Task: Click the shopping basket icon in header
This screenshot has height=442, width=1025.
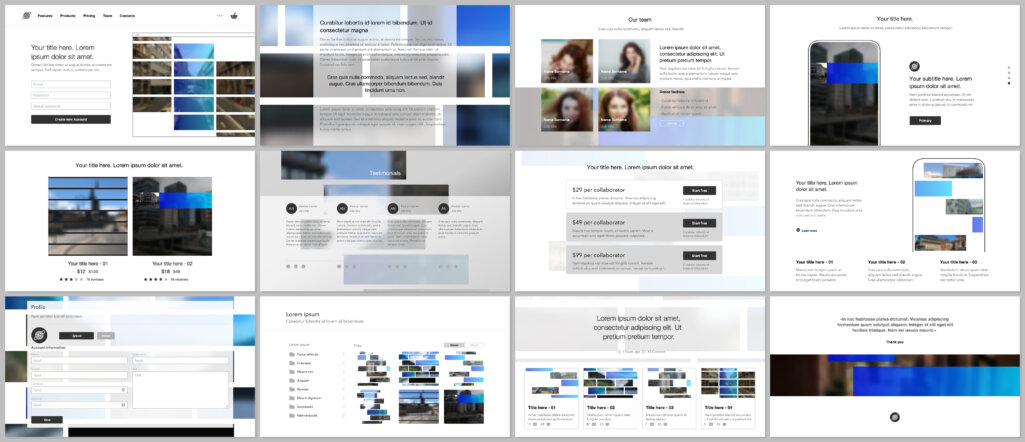Action: click(x=234, y=16)
